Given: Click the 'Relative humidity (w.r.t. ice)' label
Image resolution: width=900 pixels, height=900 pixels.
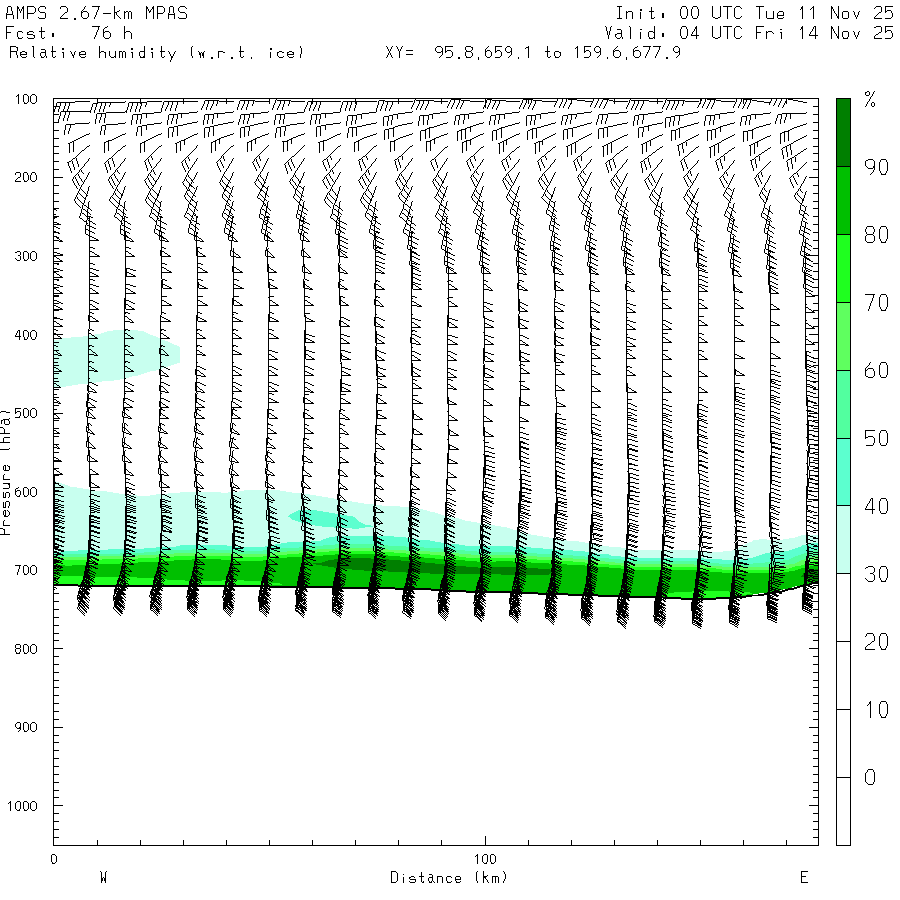Looking at the screenshot, I should [x=156, y=53].
